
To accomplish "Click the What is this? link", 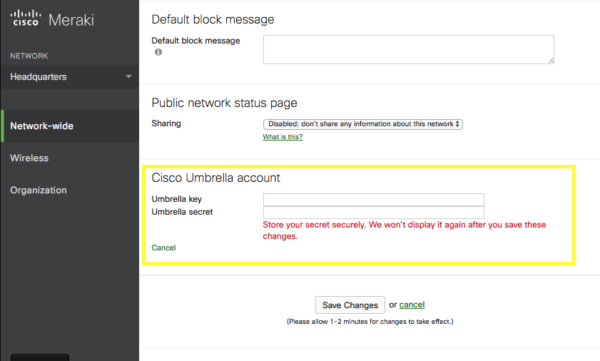I will 282,137.
